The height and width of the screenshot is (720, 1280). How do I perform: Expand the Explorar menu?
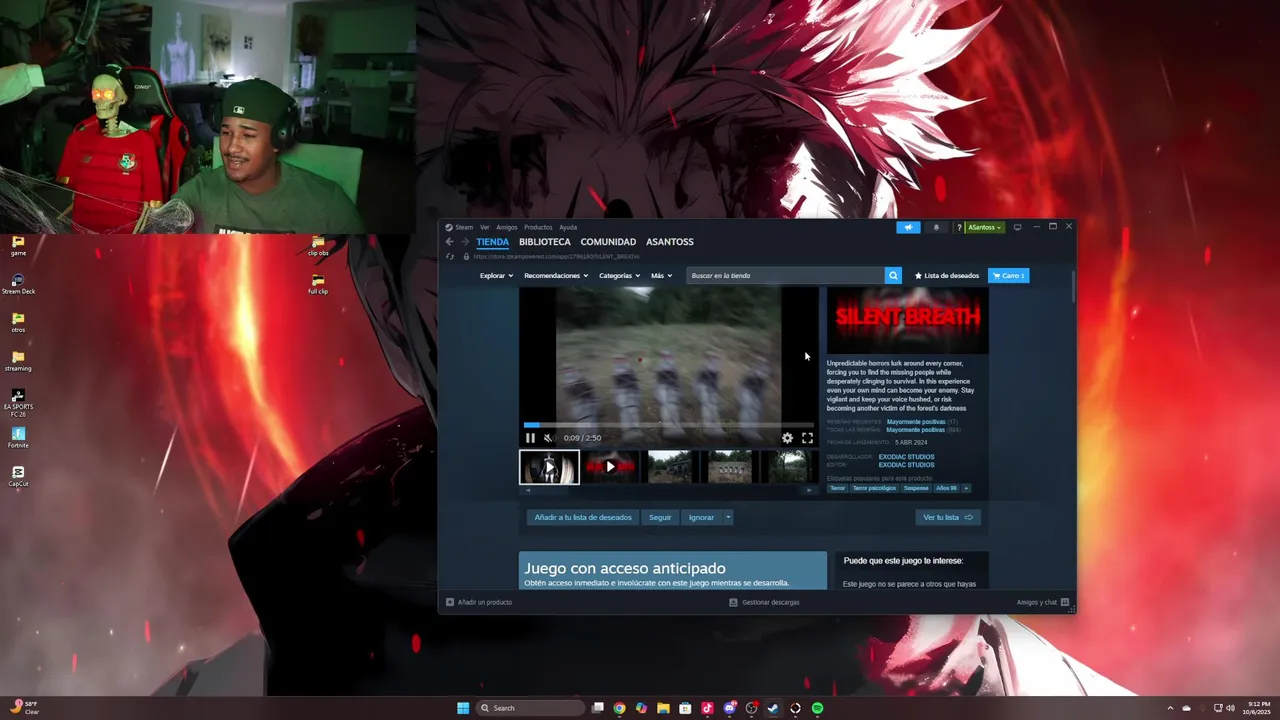496,276
